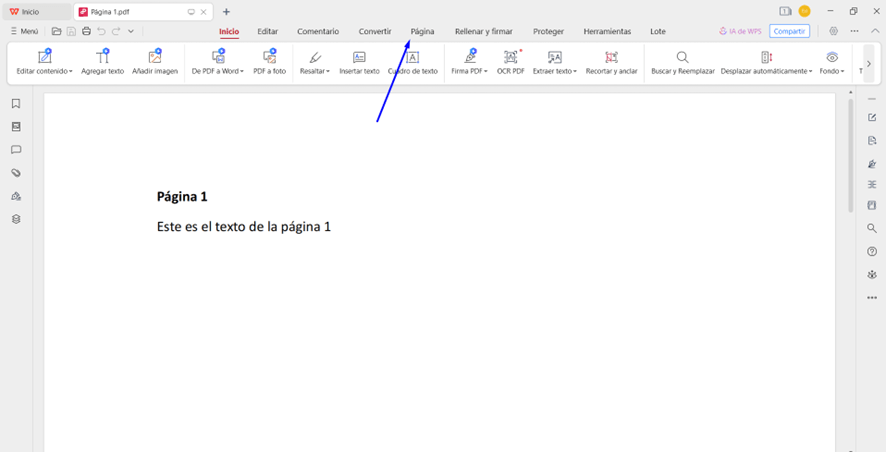Image resolution: width=886 pixels, height=452 pixels.
Task: Run the OCR PDF tool
Action: (511, 58)
